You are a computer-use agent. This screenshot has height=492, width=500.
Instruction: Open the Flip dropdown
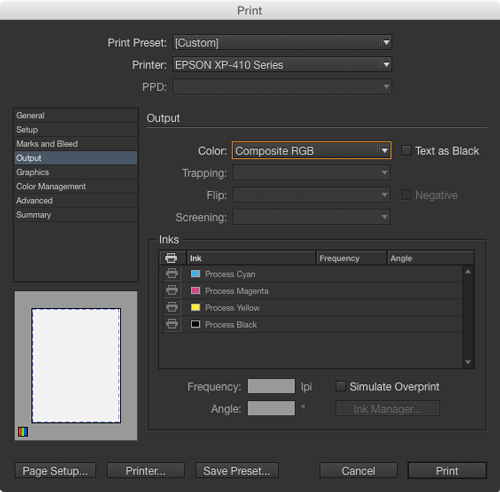click(x=311, y=195)
